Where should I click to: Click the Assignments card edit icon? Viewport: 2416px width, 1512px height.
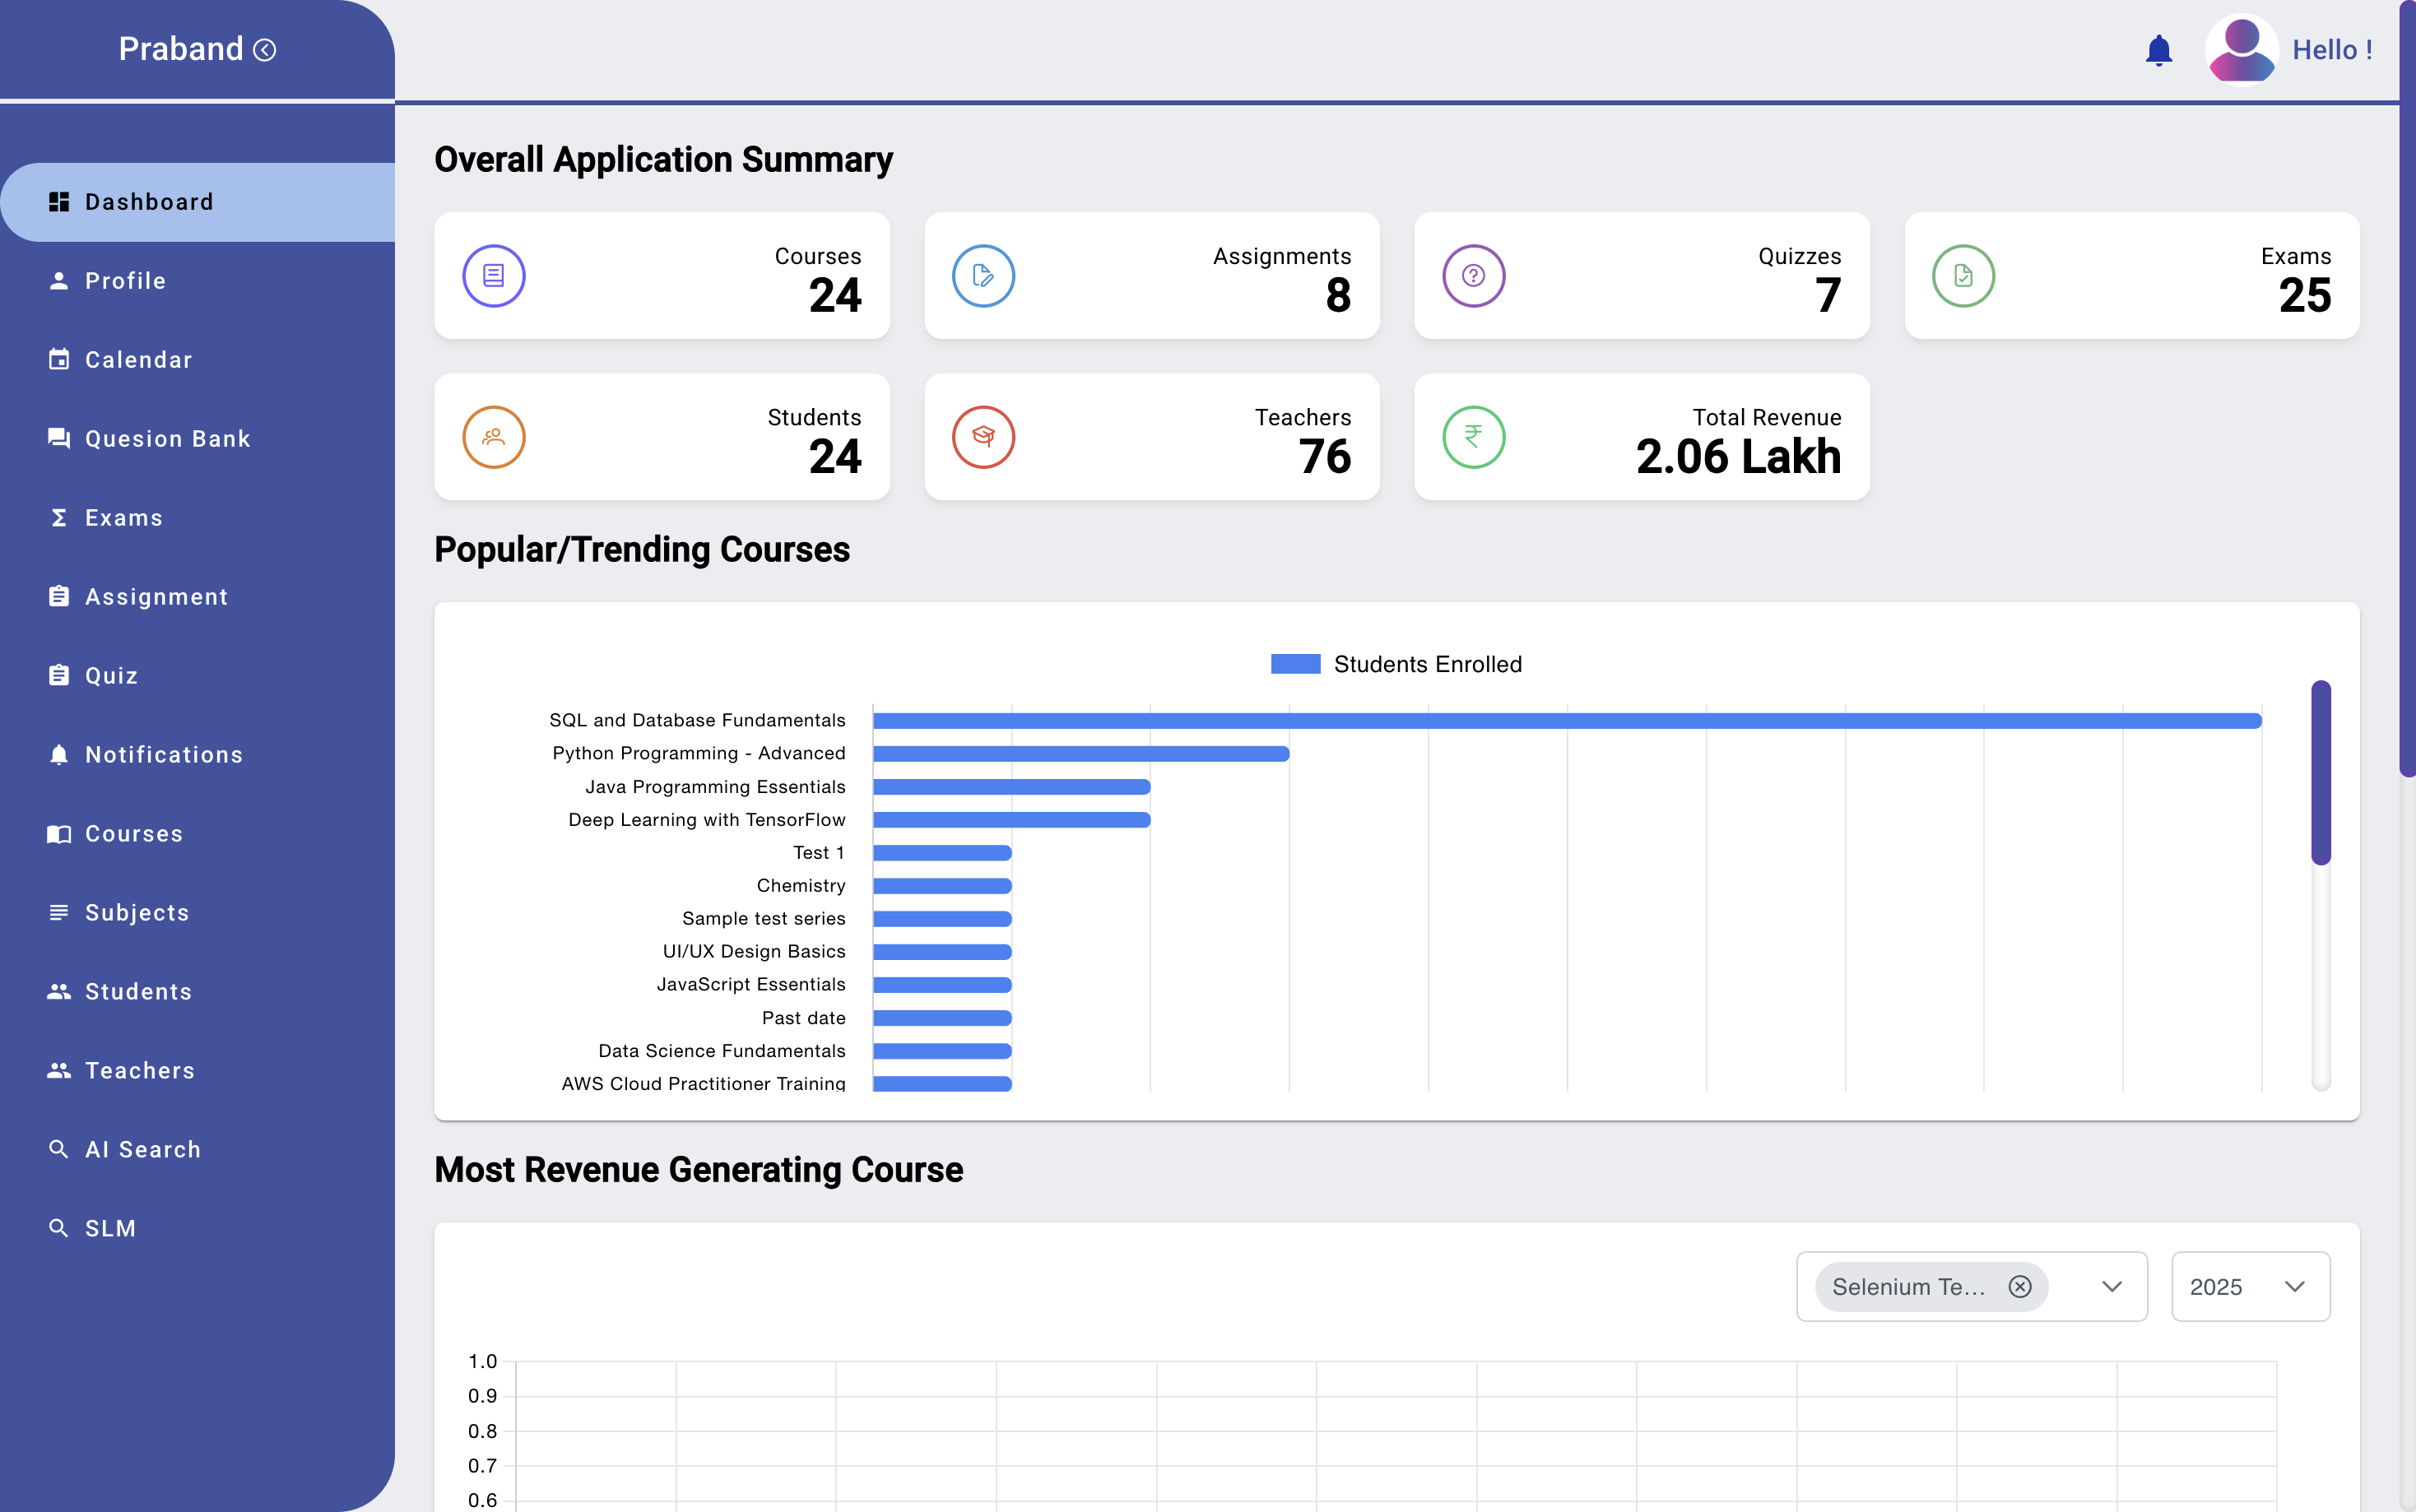[x=983, y=276]
